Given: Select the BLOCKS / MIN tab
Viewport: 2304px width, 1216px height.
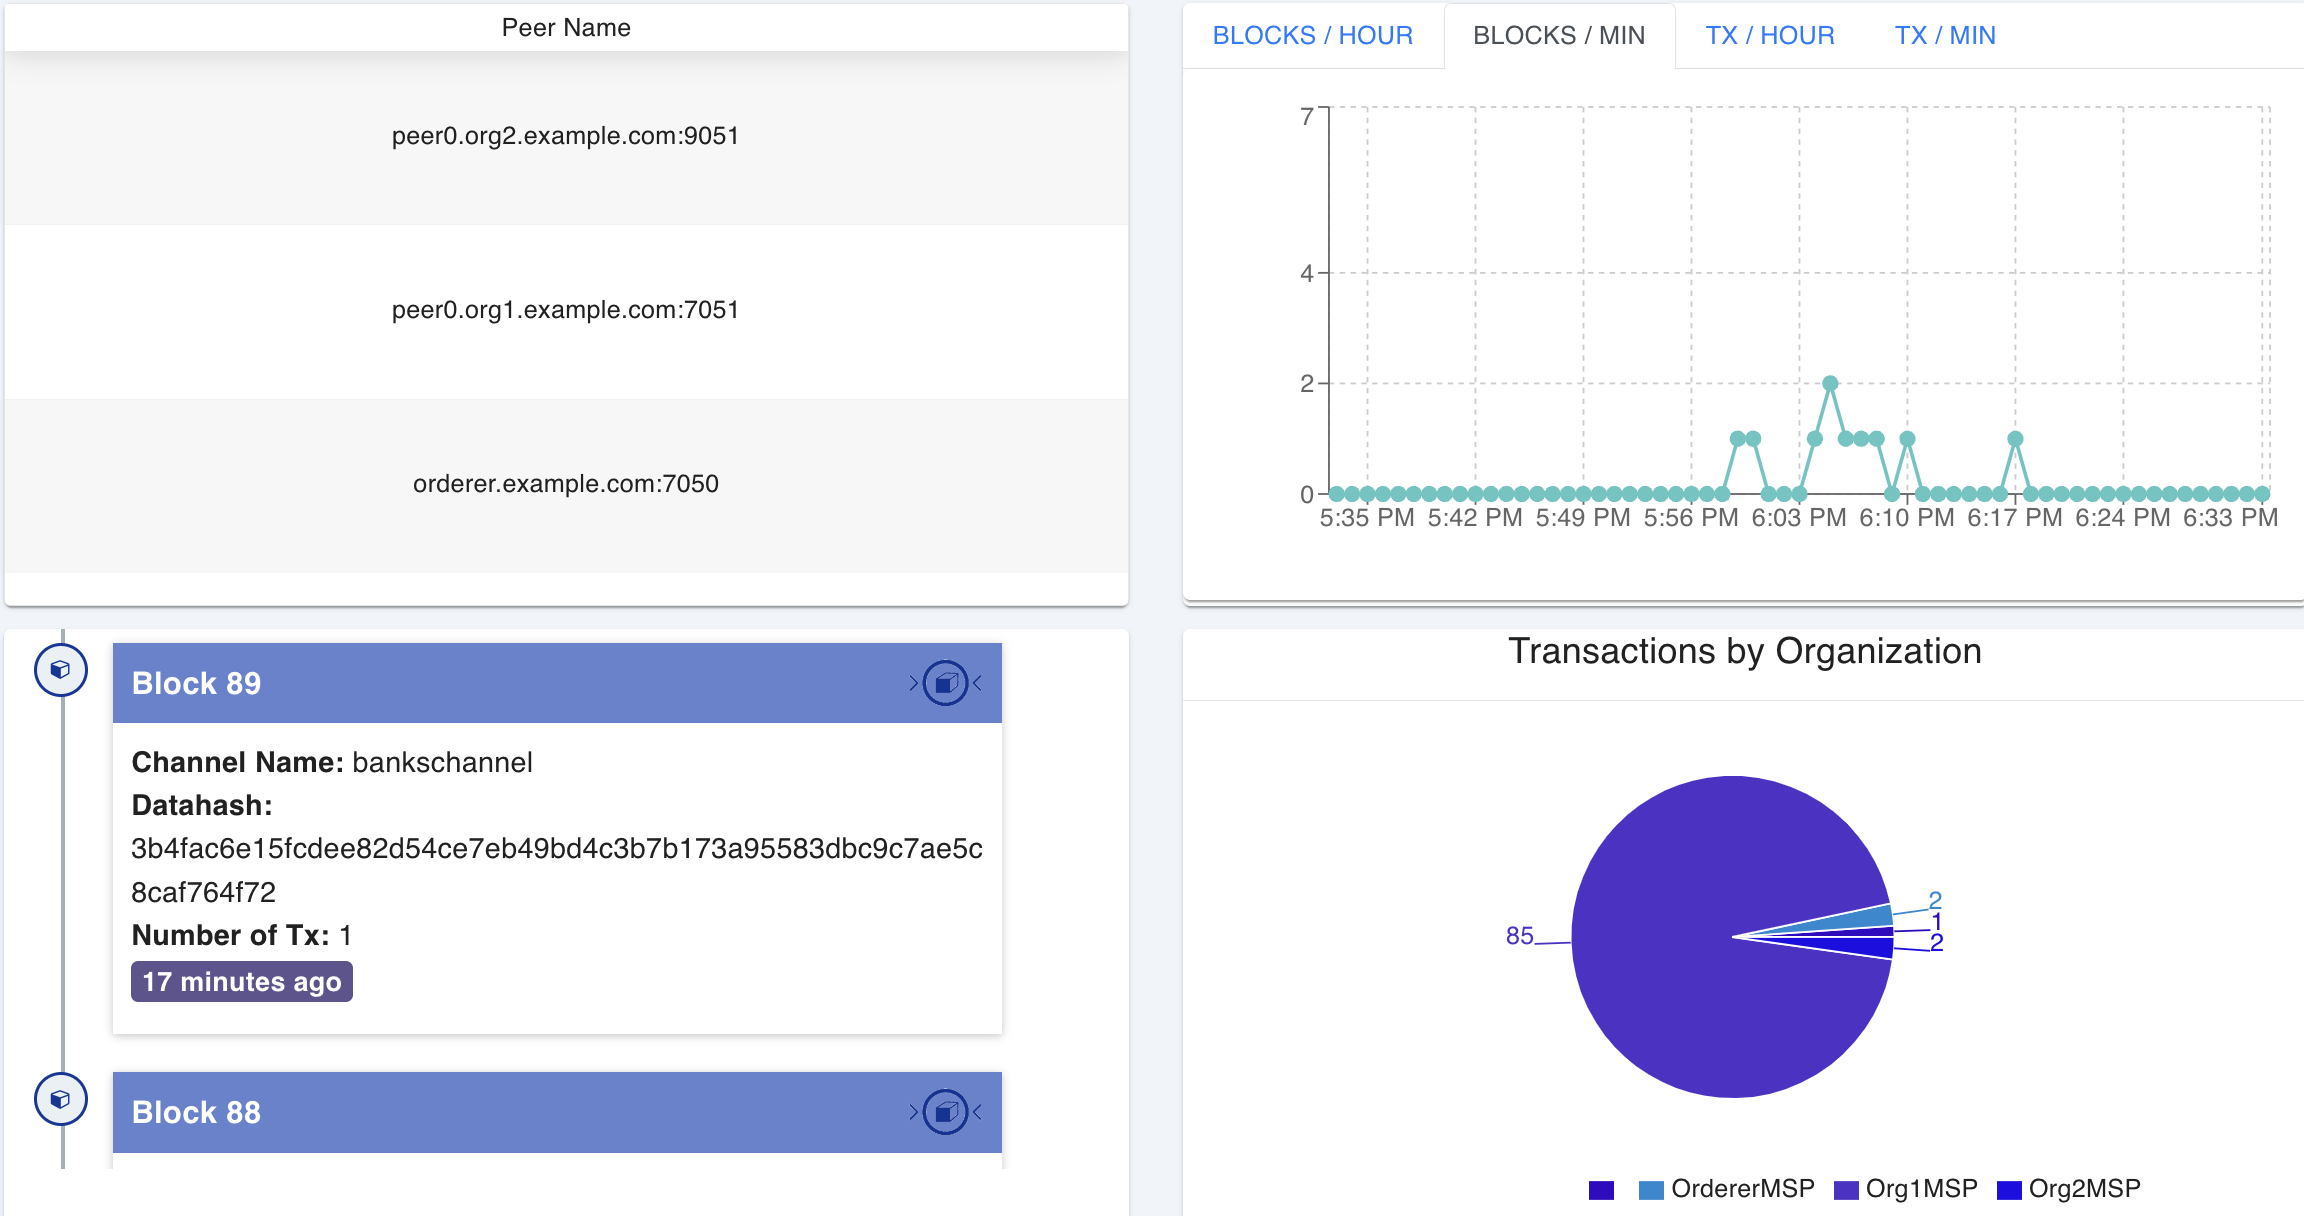Looking at the screenshot, I should tap(1558, 36).
